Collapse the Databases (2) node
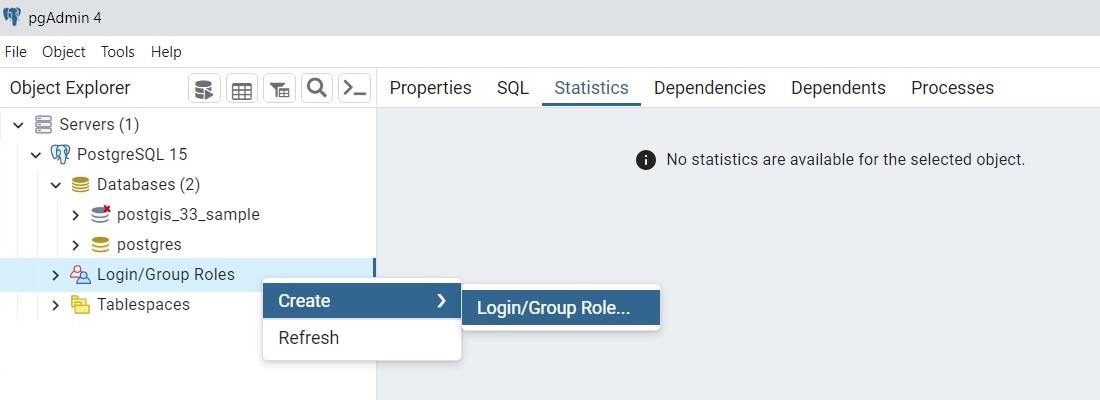Image resolution: width=1100 pixels, height=400 pixels. click(56, 185)
